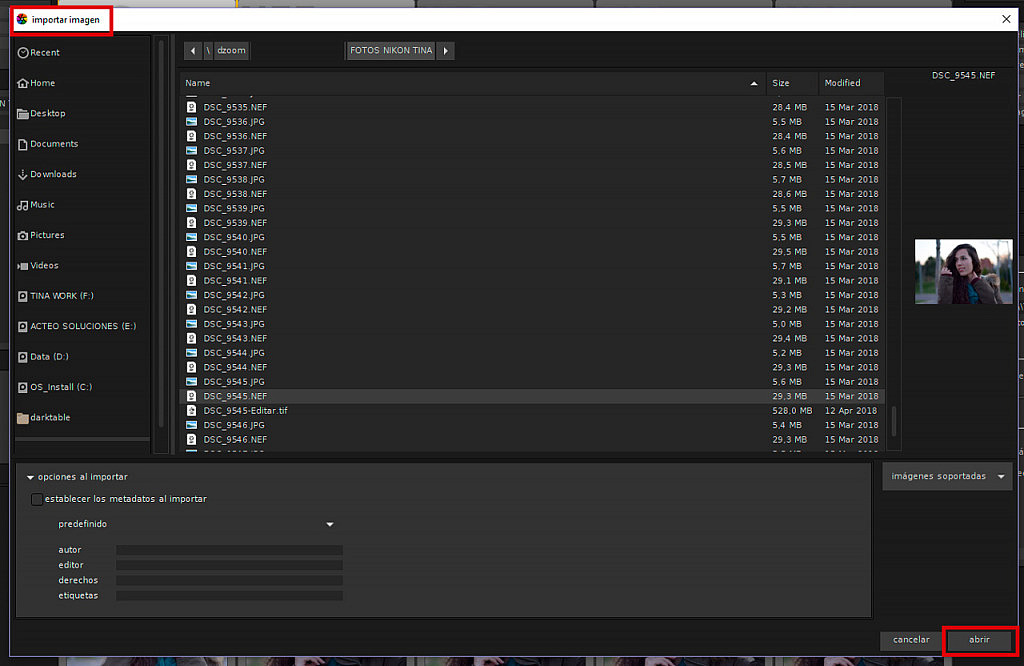Image resolution: width=1024 pixels, height=666 pixels.
Task: Open the Downloads sidebar location
Action: (52, 174)
